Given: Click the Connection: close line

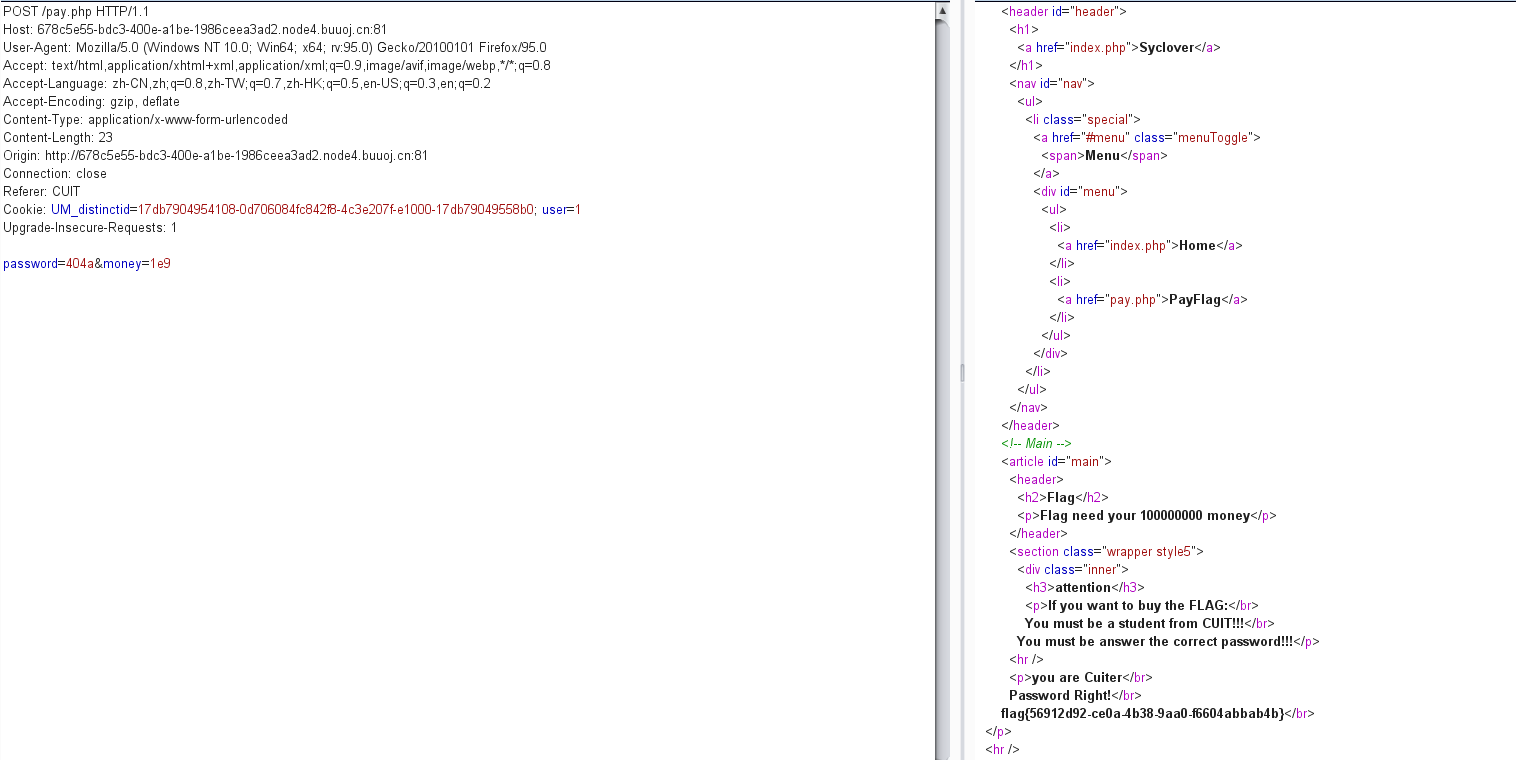Looking at the screenshot, I should (55, 174).
